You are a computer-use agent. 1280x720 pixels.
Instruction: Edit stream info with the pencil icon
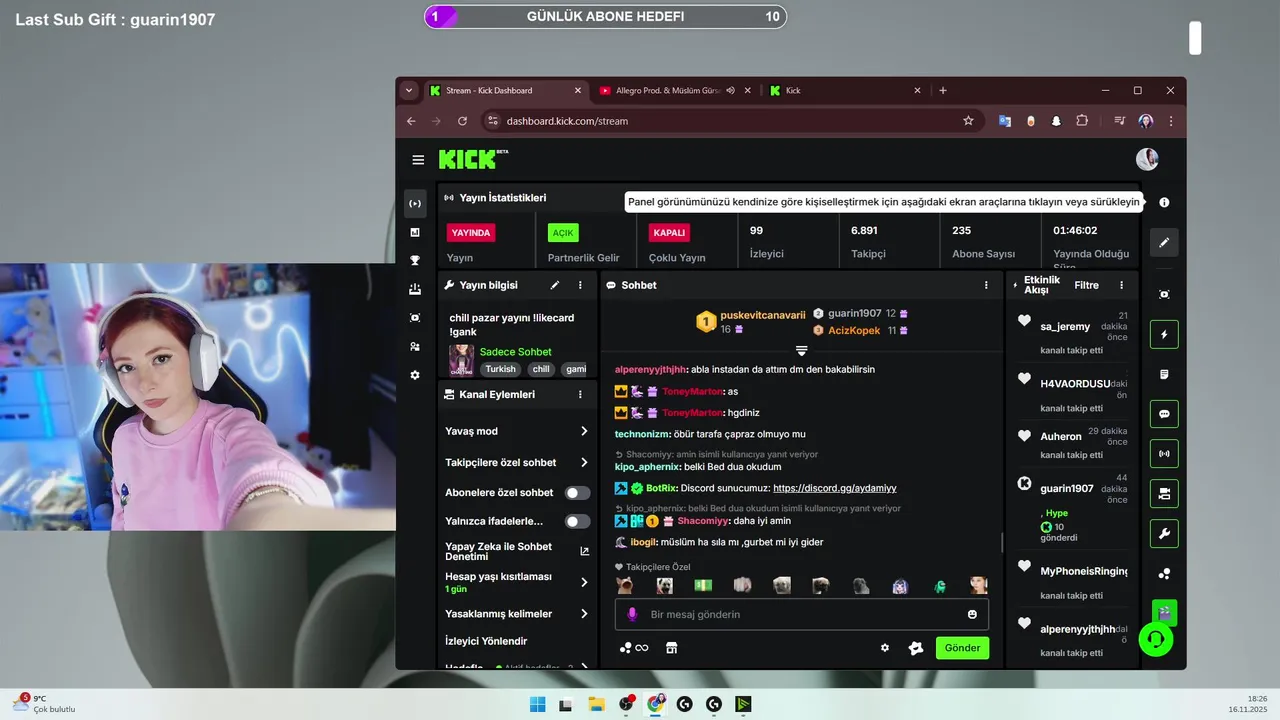555,285
